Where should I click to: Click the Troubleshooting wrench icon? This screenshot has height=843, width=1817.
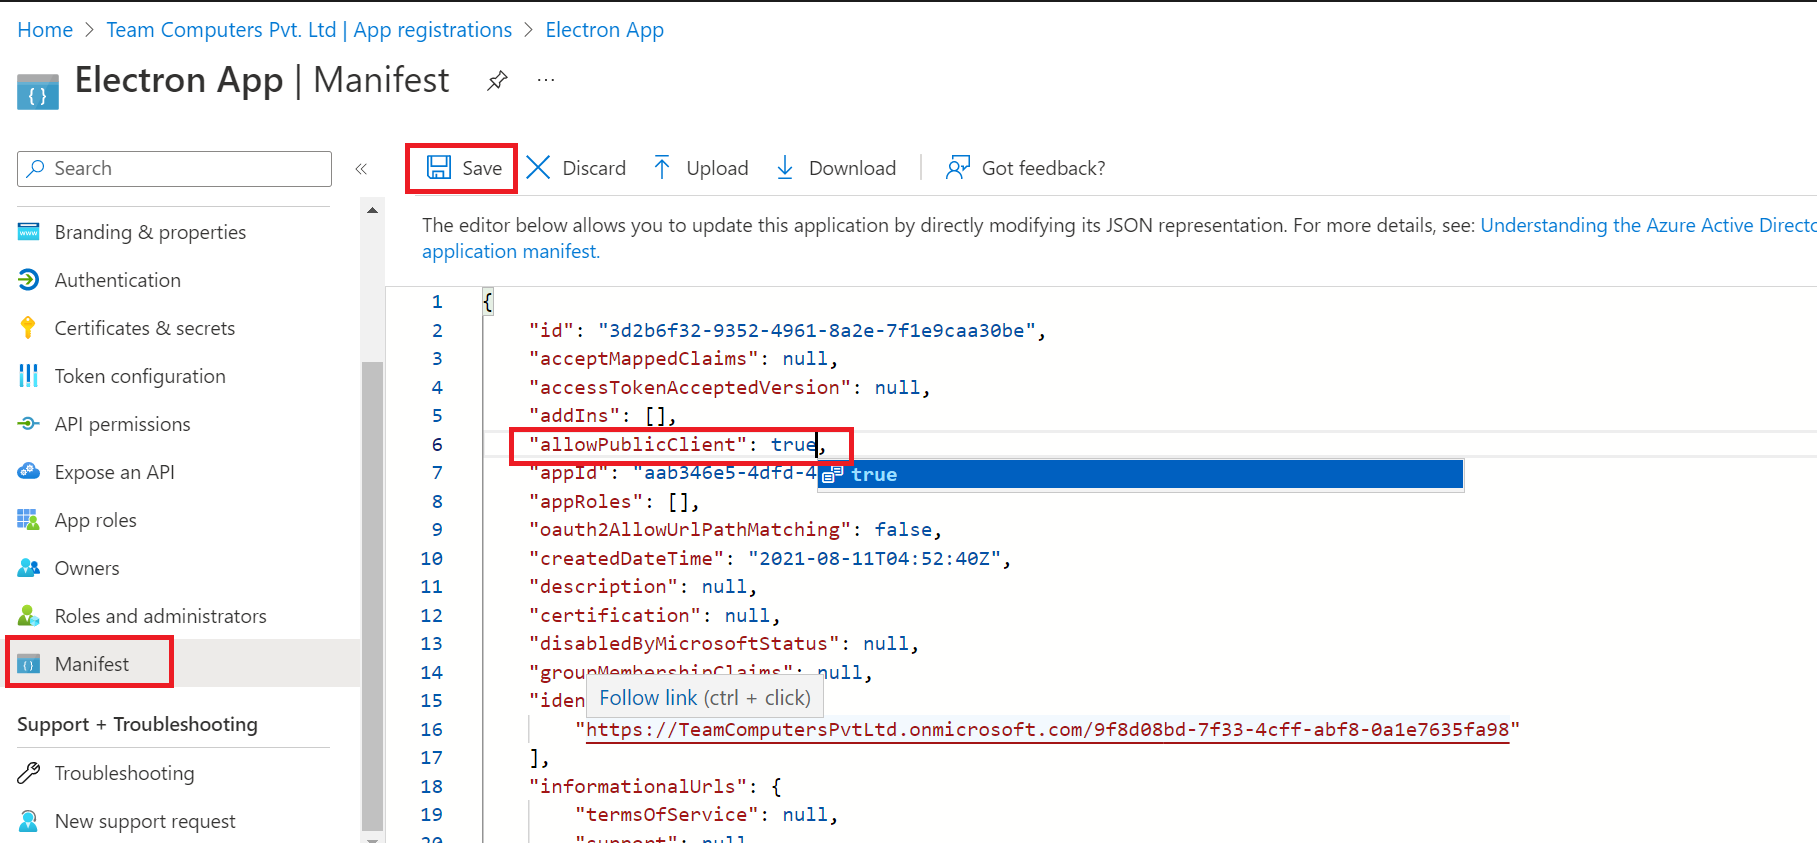[x=29, y=773]
